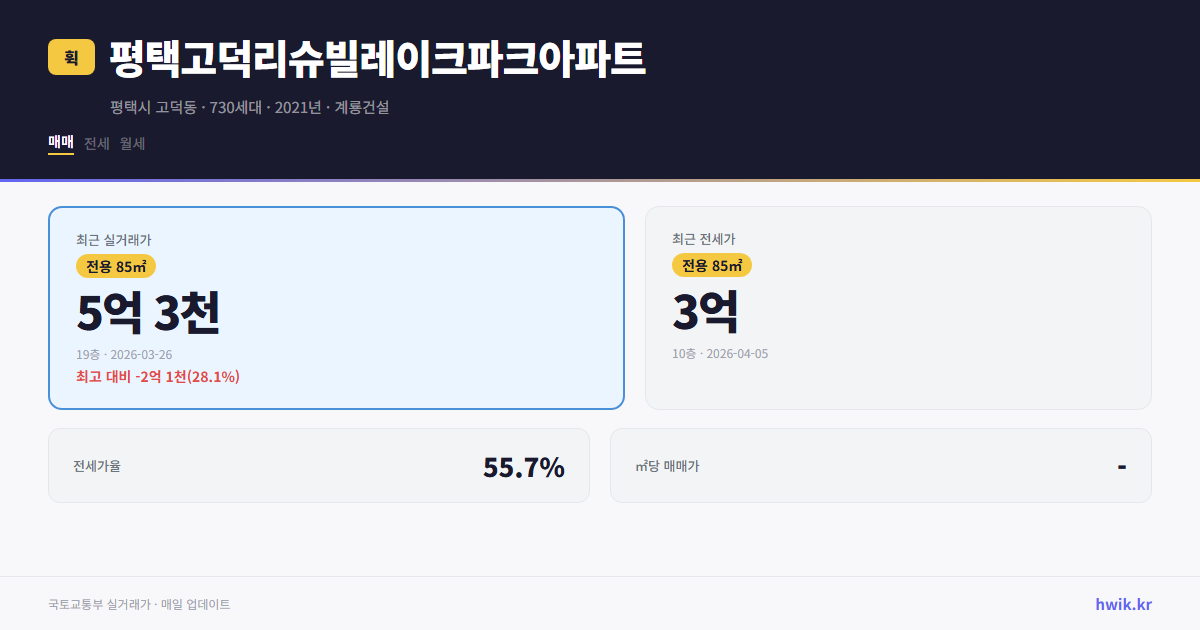Click the 평택시 고덕동 subtitle info

click(x=252, y=106)
